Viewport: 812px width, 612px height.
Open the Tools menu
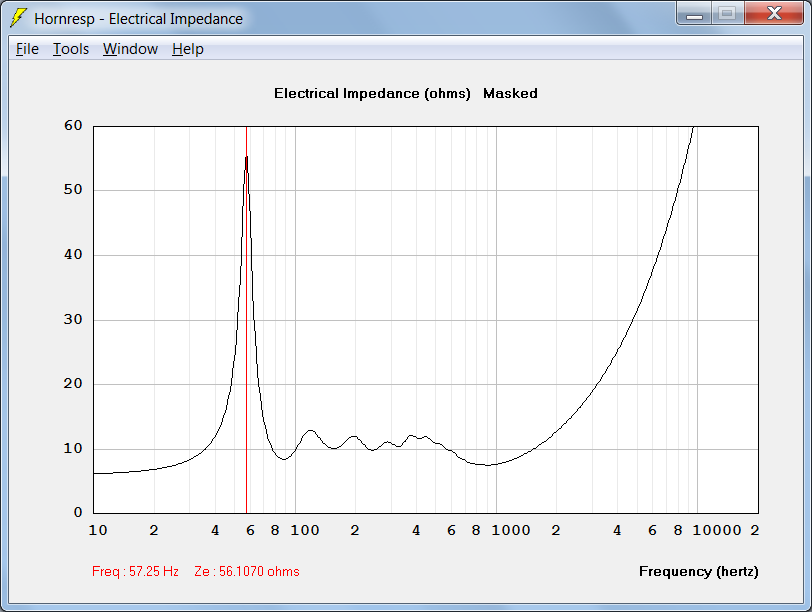click(x=71, y=49)
